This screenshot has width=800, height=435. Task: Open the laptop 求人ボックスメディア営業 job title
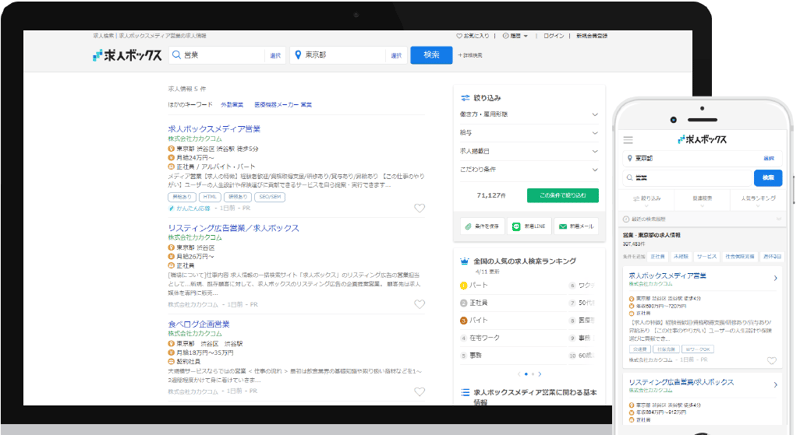tap(214, 129)
